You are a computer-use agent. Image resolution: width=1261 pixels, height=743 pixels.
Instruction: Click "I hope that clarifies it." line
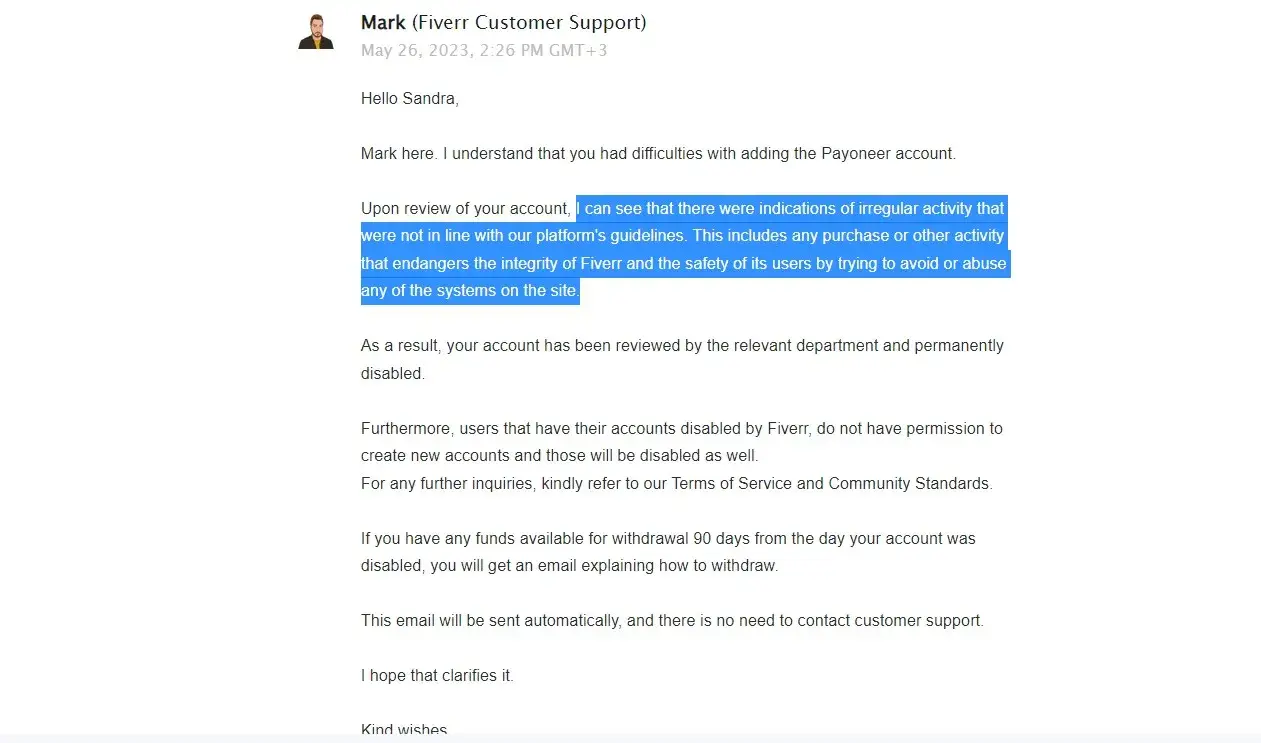coord(437,676)
